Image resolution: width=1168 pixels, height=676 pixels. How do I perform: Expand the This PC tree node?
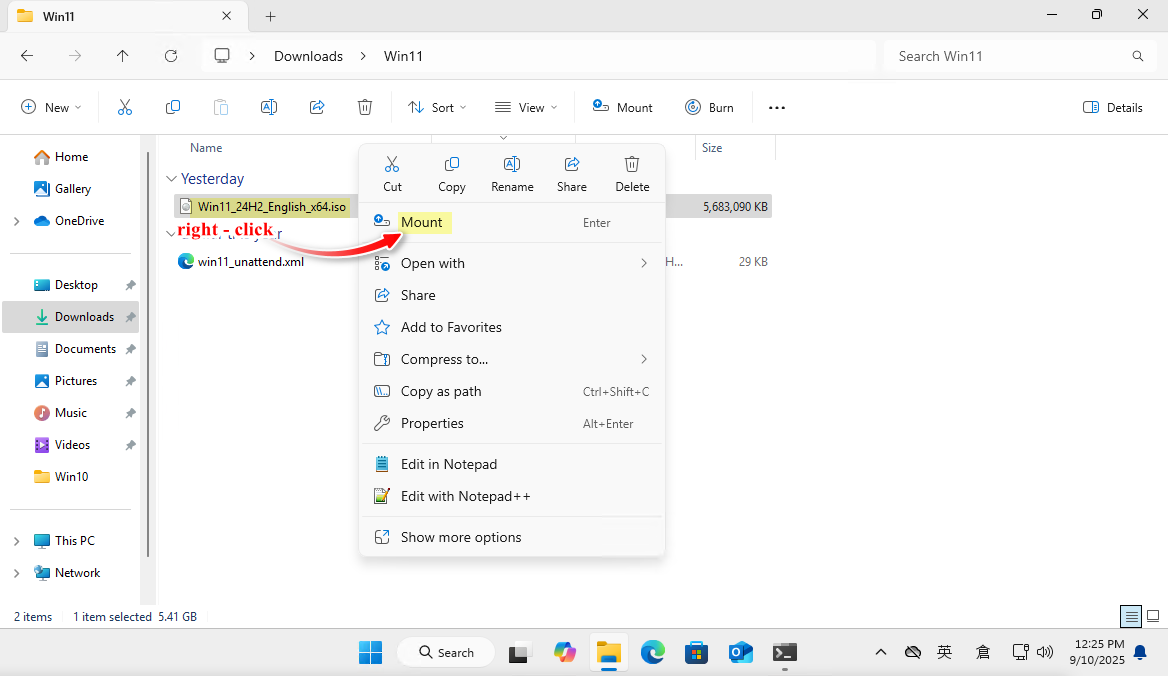17,541
